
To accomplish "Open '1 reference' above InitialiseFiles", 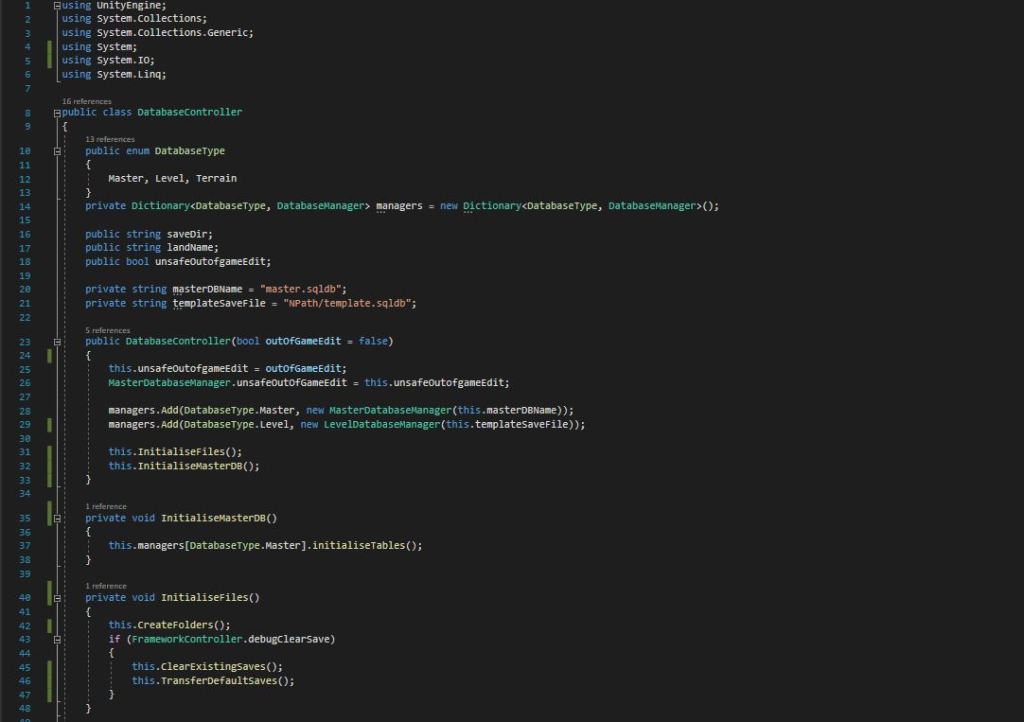I will point(106,586).
